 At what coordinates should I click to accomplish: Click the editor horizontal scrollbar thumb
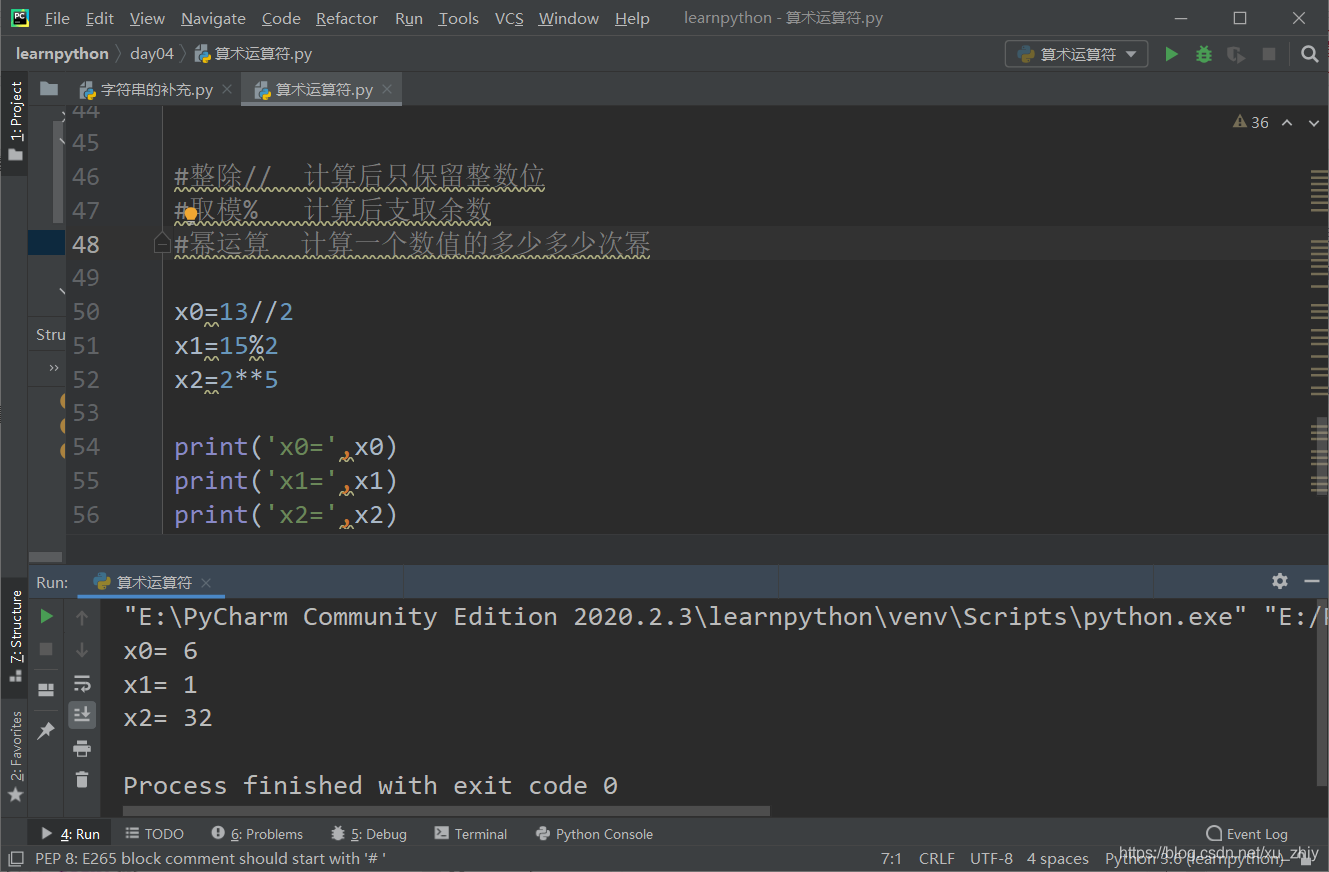(45, 557)
